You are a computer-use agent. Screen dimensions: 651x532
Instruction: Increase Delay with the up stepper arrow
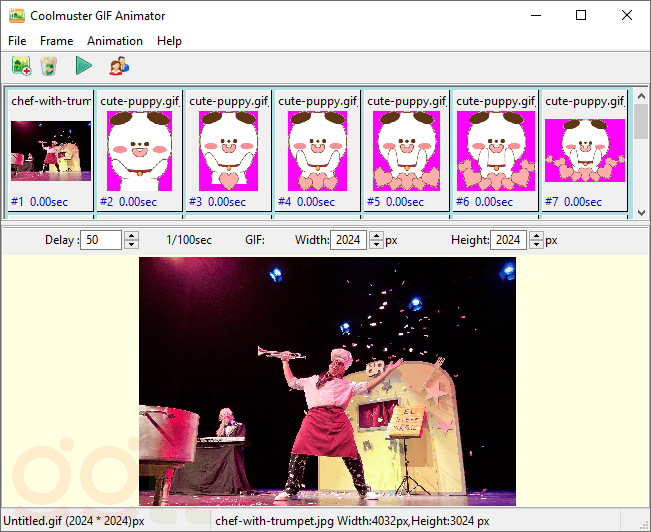[x=131, y=236]
